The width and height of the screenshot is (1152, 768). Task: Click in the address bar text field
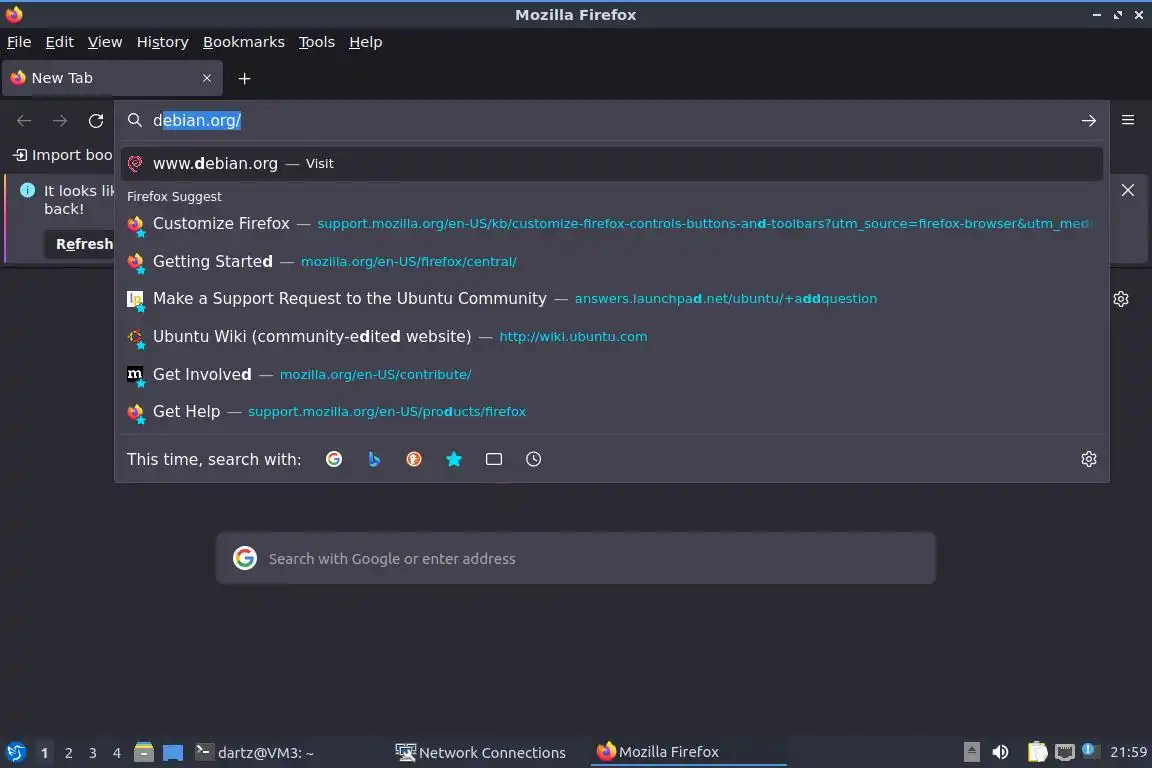click(610, 121)
